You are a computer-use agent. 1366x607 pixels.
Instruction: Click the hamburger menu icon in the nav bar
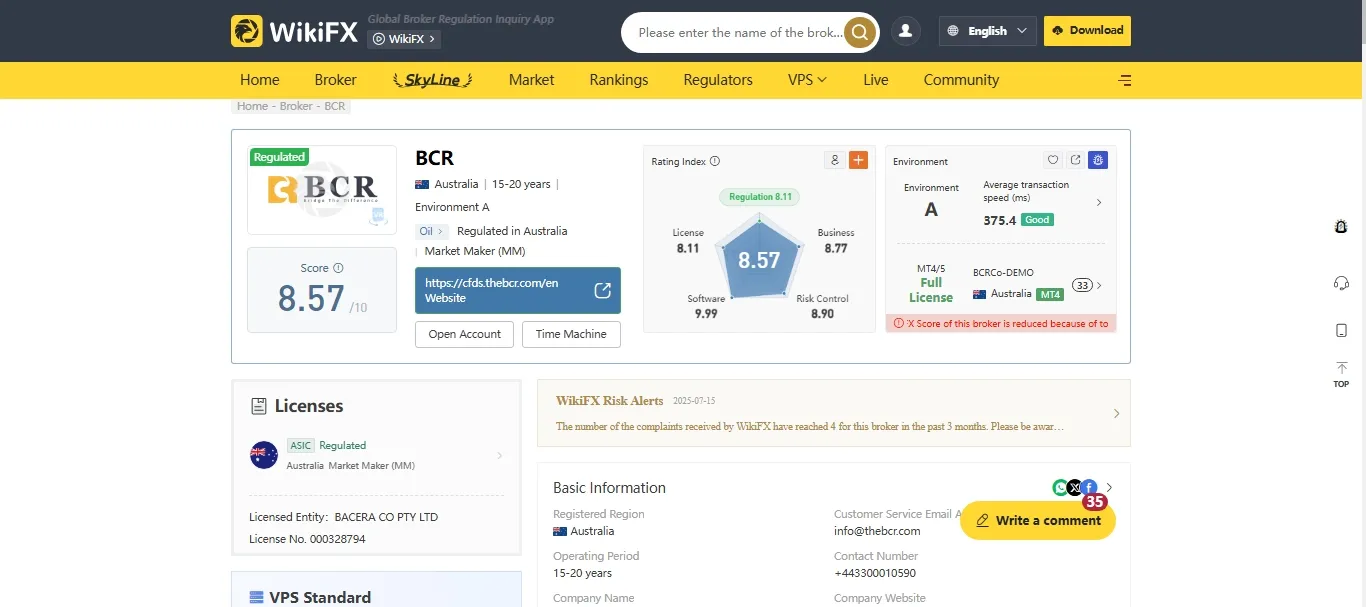(1125, 80)
